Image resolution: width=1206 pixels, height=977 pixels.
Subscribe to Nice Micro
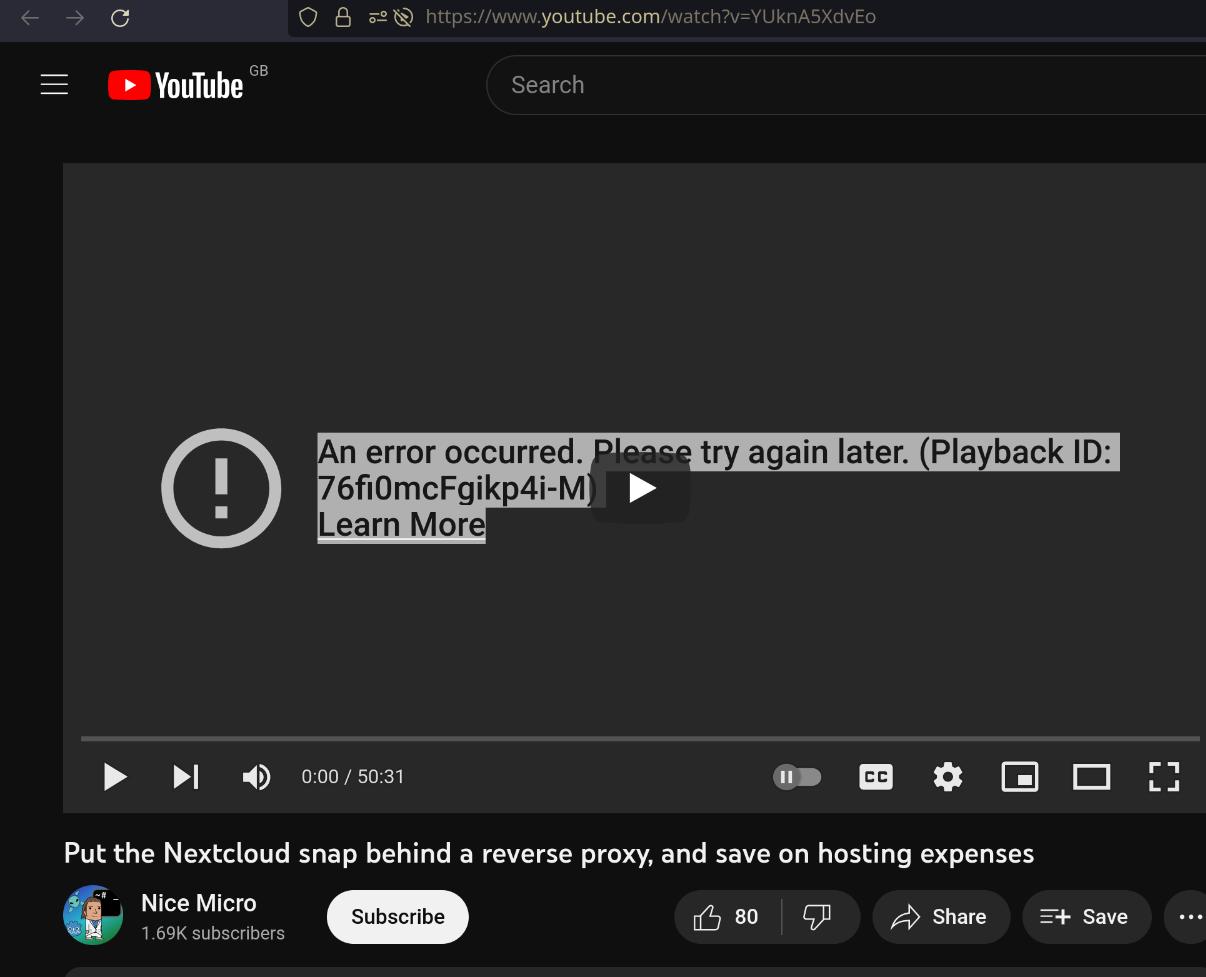click(x=397, y=916)
